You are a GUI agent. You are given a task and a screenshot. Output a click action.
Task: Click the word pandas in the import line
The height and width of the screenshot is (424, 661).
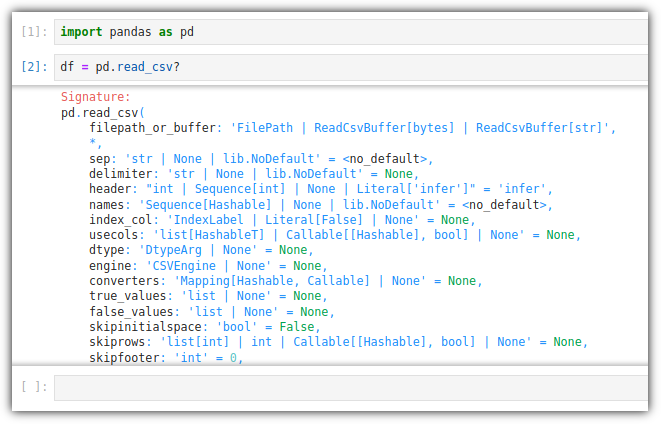tap(130, 32)
